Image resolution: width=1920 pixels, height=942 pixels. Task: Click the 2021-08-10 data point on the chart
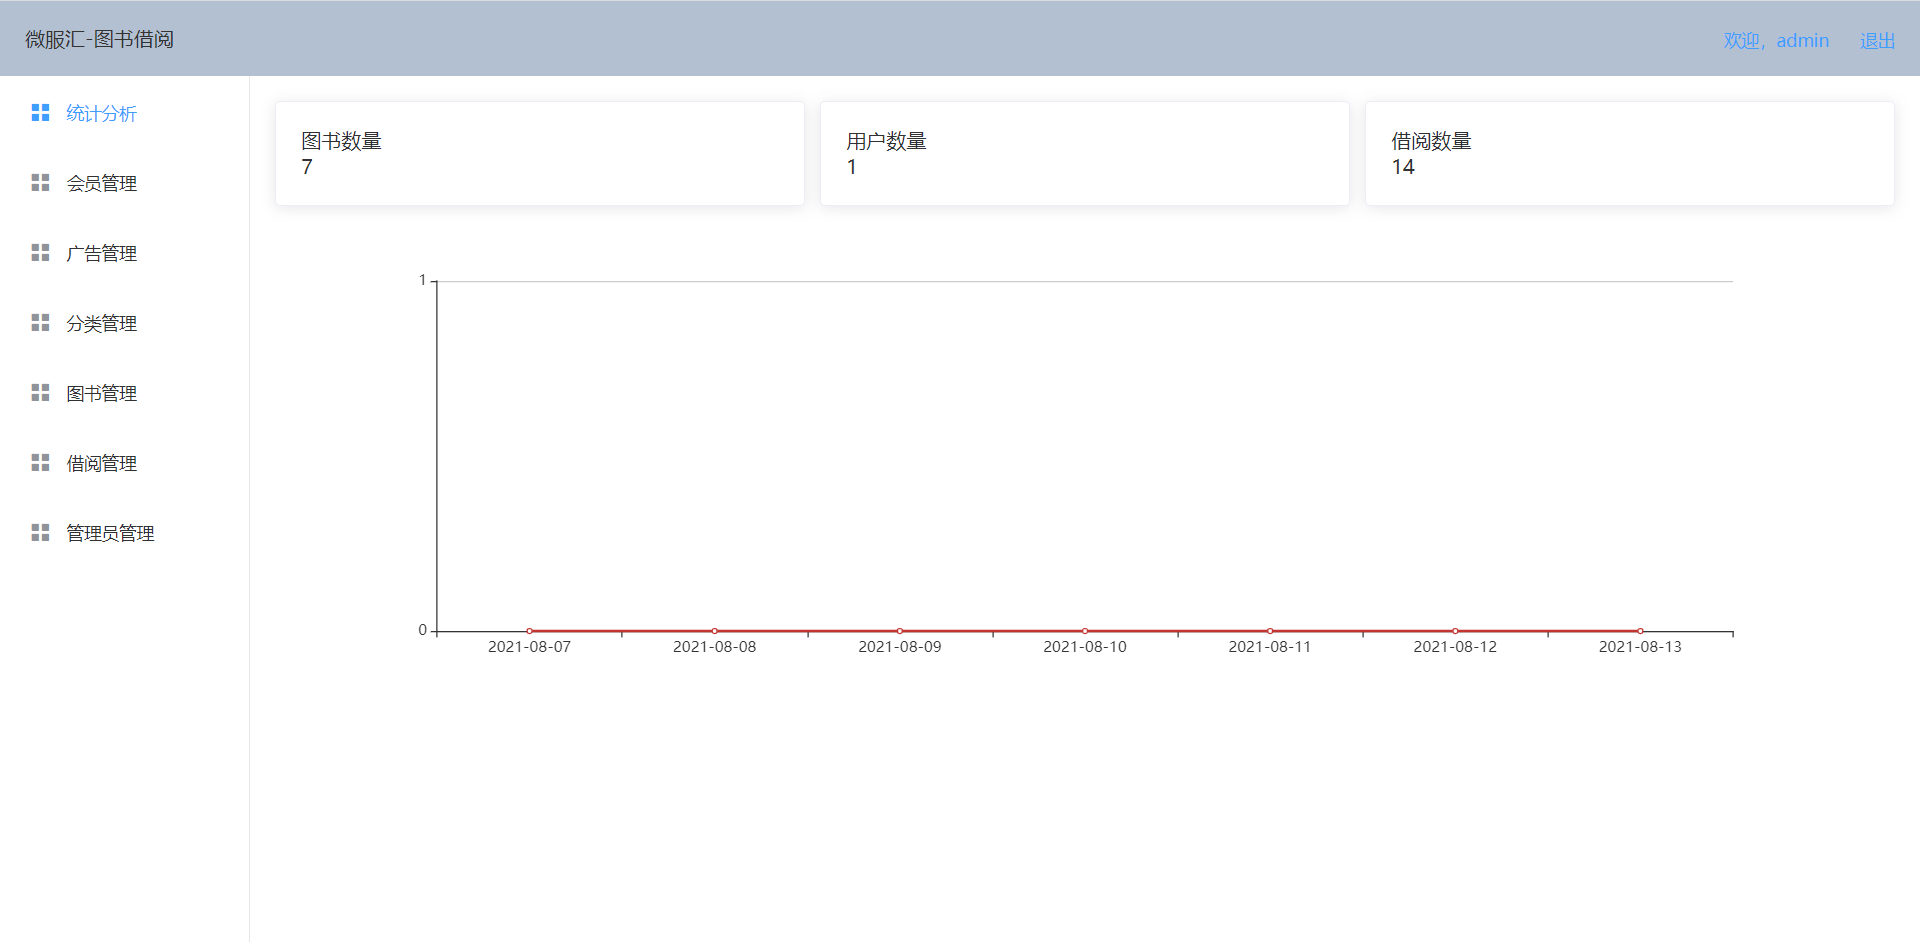[x=1084, y=630]
